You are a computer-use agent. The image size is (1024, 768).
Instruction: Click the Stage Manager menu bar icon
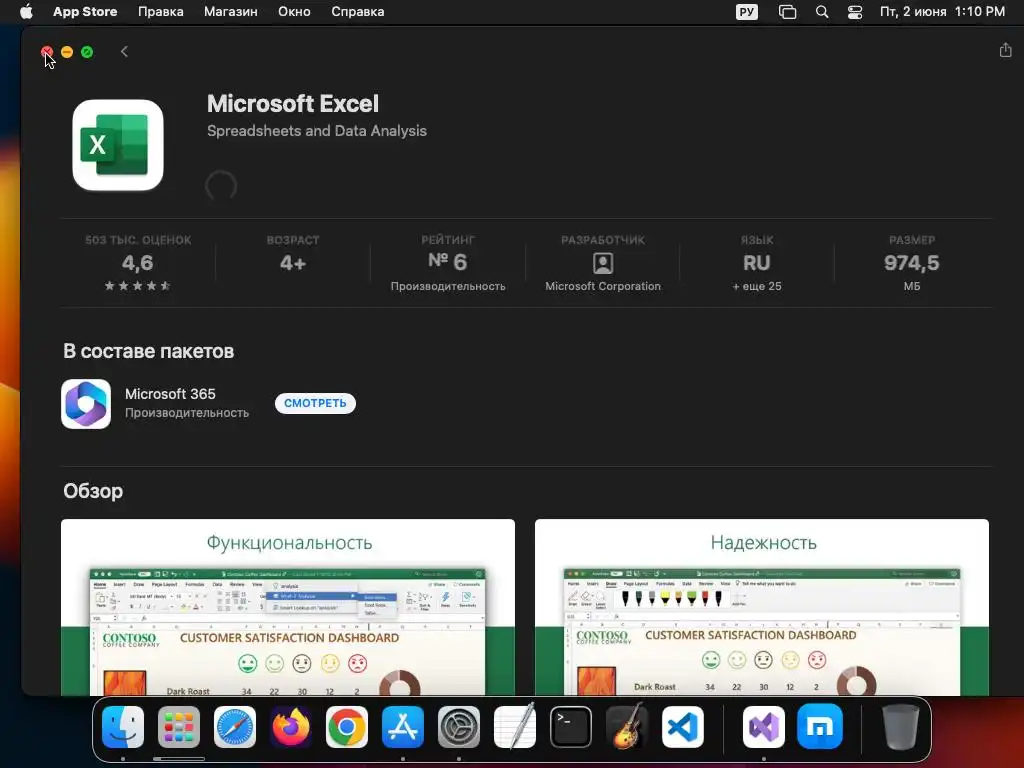[x=788, y=12]
